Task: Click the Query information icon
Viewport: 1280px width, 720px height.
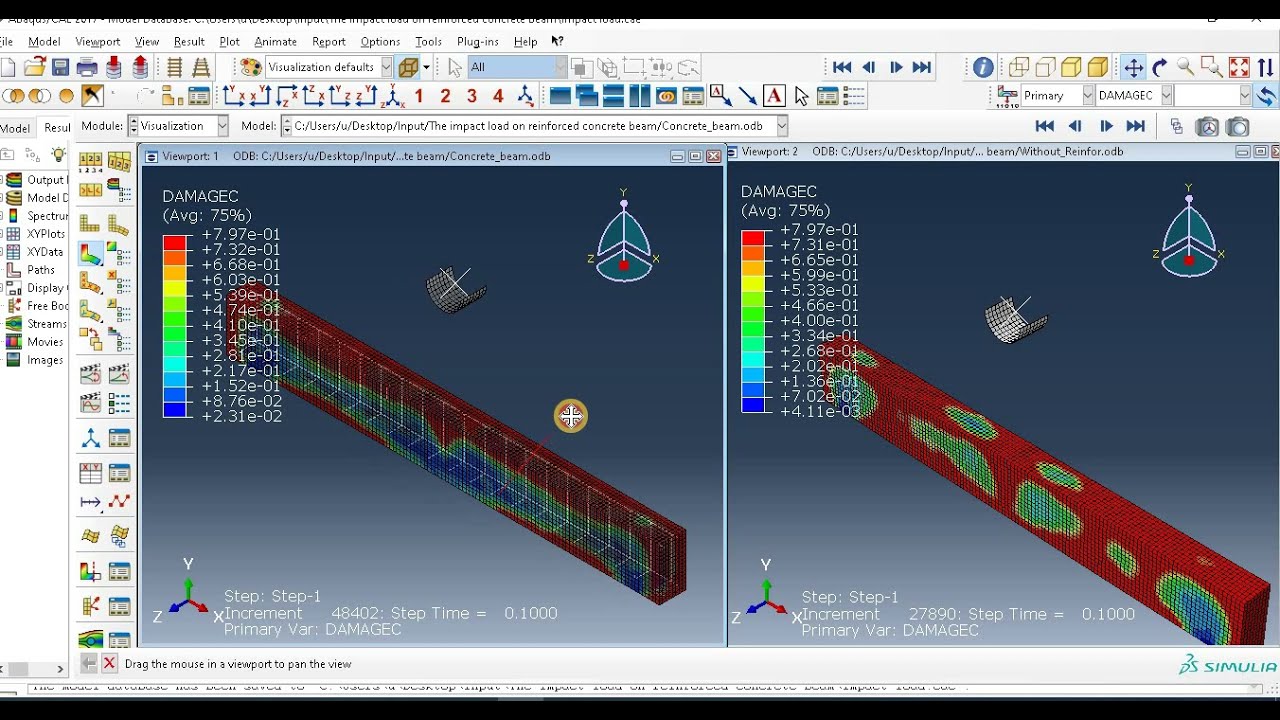Action: point(983,67)
